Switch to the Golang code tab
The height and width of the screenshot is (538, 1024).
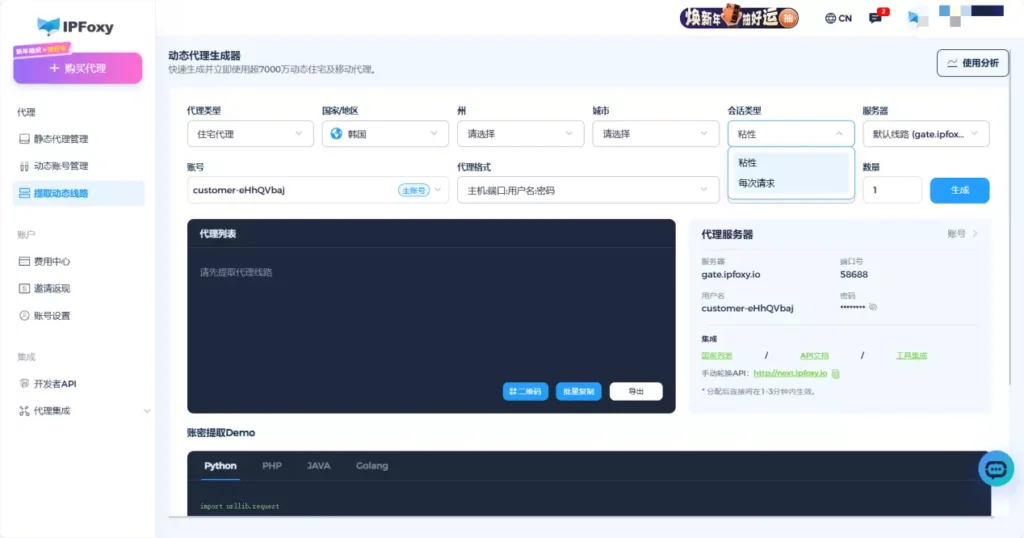(x=372, y=466)
